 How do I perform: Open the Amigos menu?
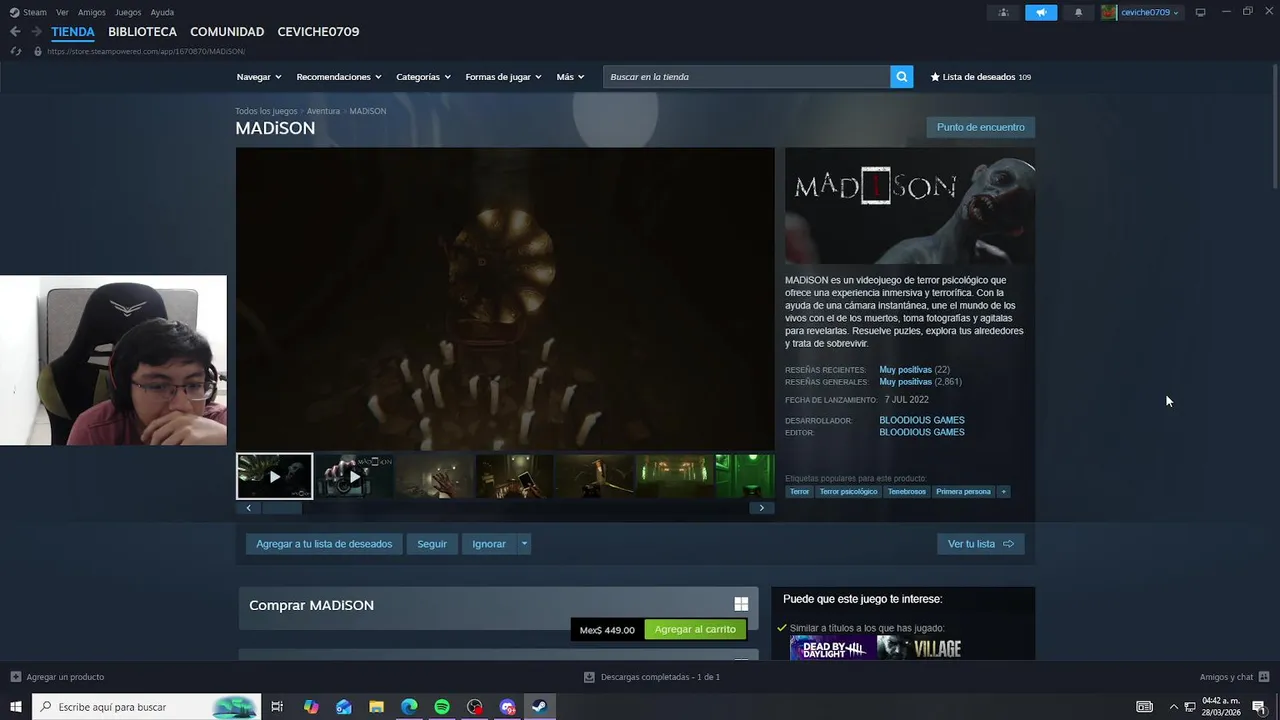click(x=92, y=12)
